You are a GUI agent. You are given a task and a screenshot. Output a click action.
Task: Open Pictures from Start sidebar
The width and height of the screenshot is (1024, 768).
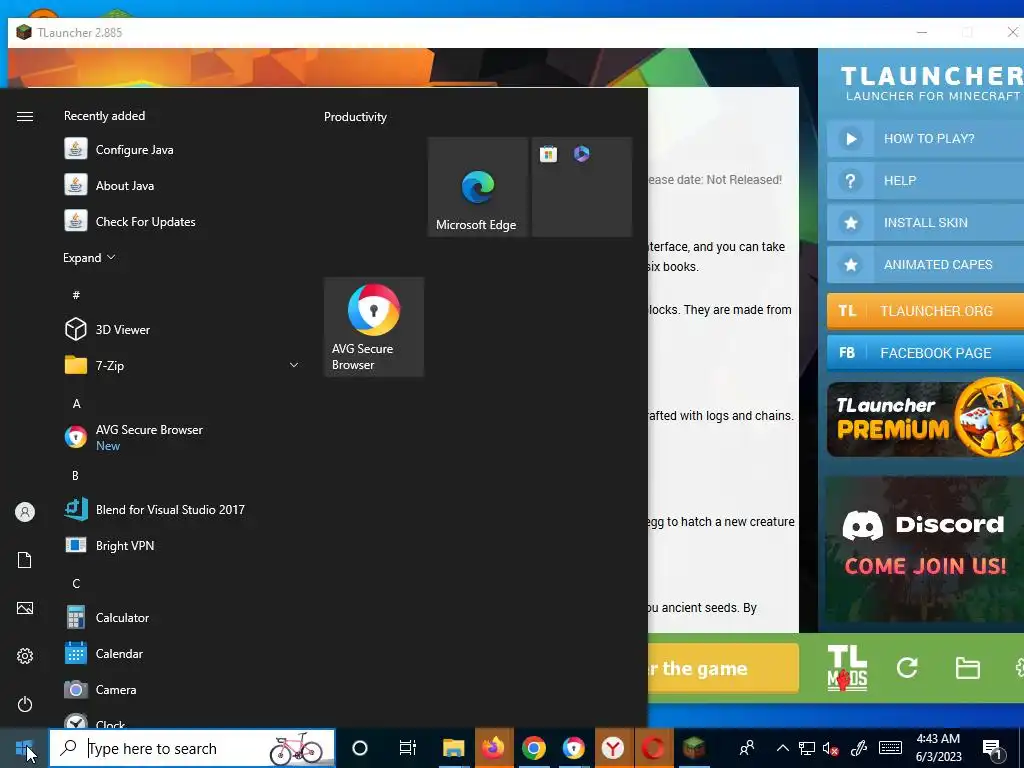[x=25, y=608]
